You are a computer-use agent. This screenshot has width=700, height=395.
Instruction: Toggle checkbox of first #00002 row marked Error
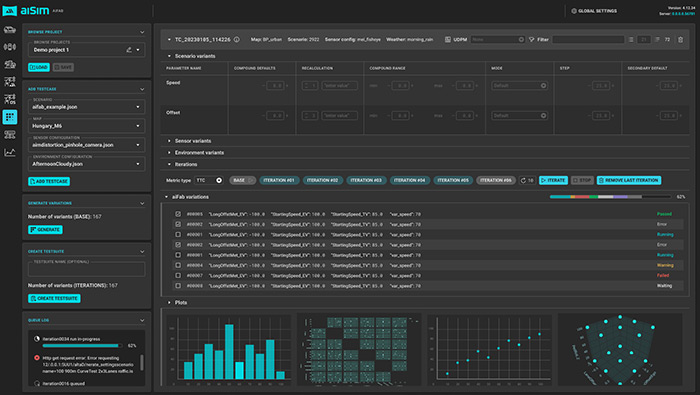(178, 225)
